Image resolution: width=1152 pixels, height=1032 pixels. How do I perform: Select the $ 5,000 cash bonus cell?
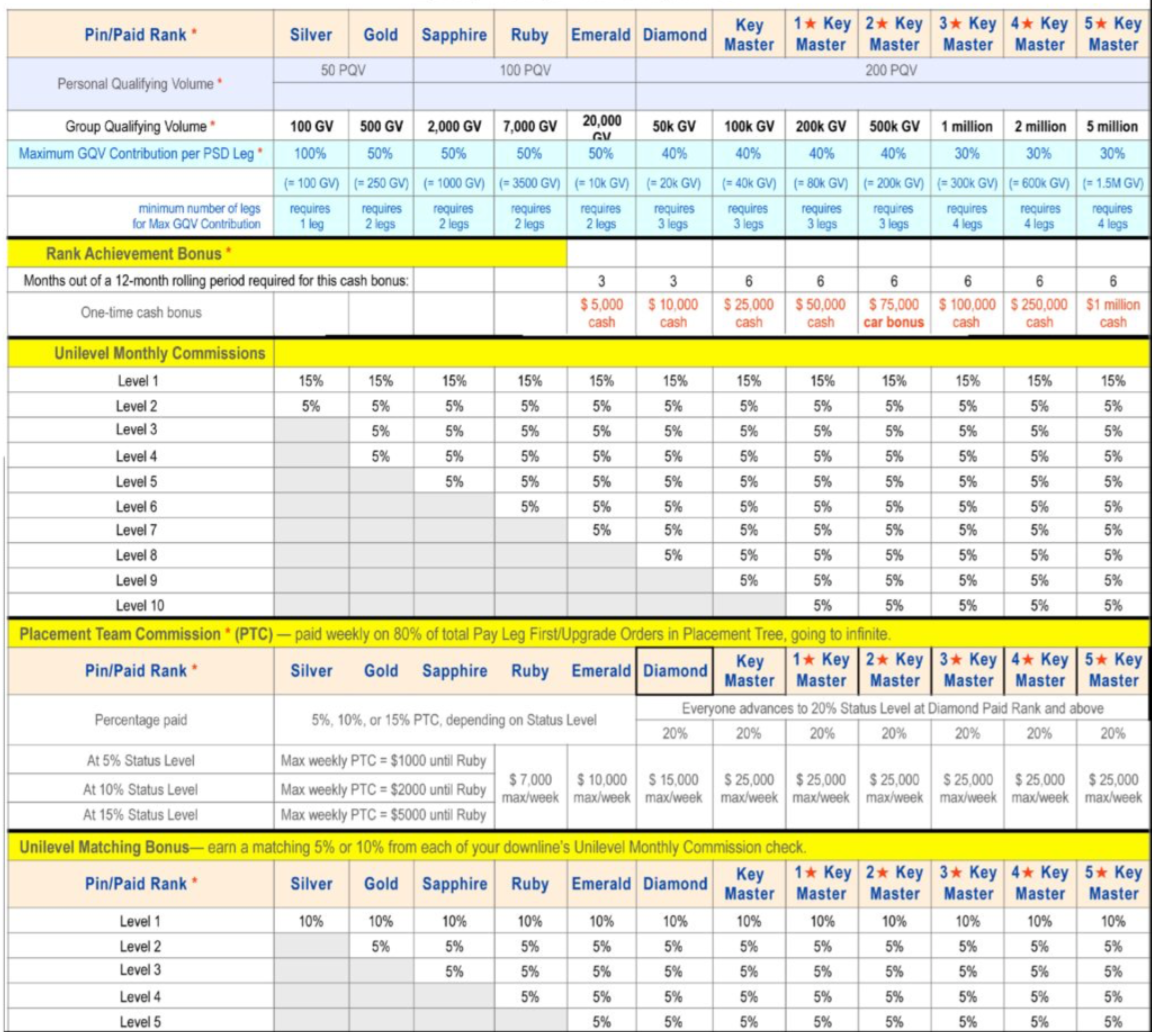(601, 314)
